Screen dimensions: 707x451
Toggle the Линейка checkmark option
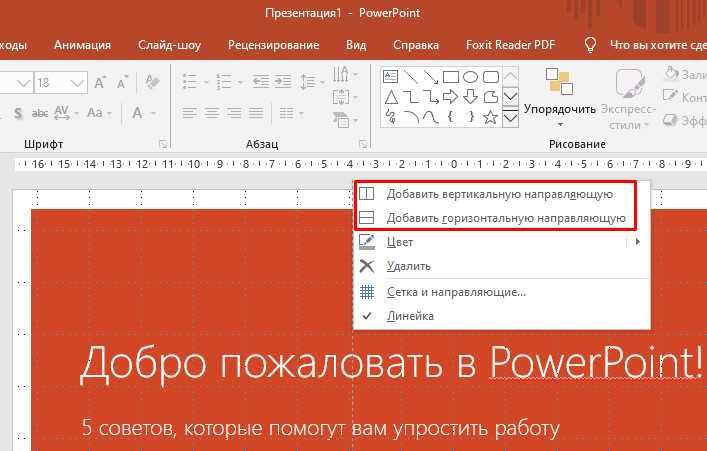pos(410,316)
